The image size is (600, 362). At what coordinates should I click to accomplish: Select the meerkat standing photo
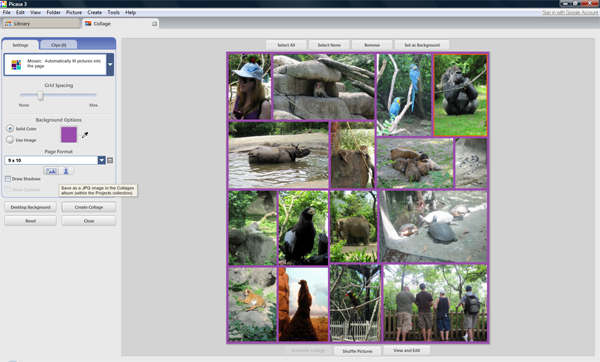[x=303, y=304]
